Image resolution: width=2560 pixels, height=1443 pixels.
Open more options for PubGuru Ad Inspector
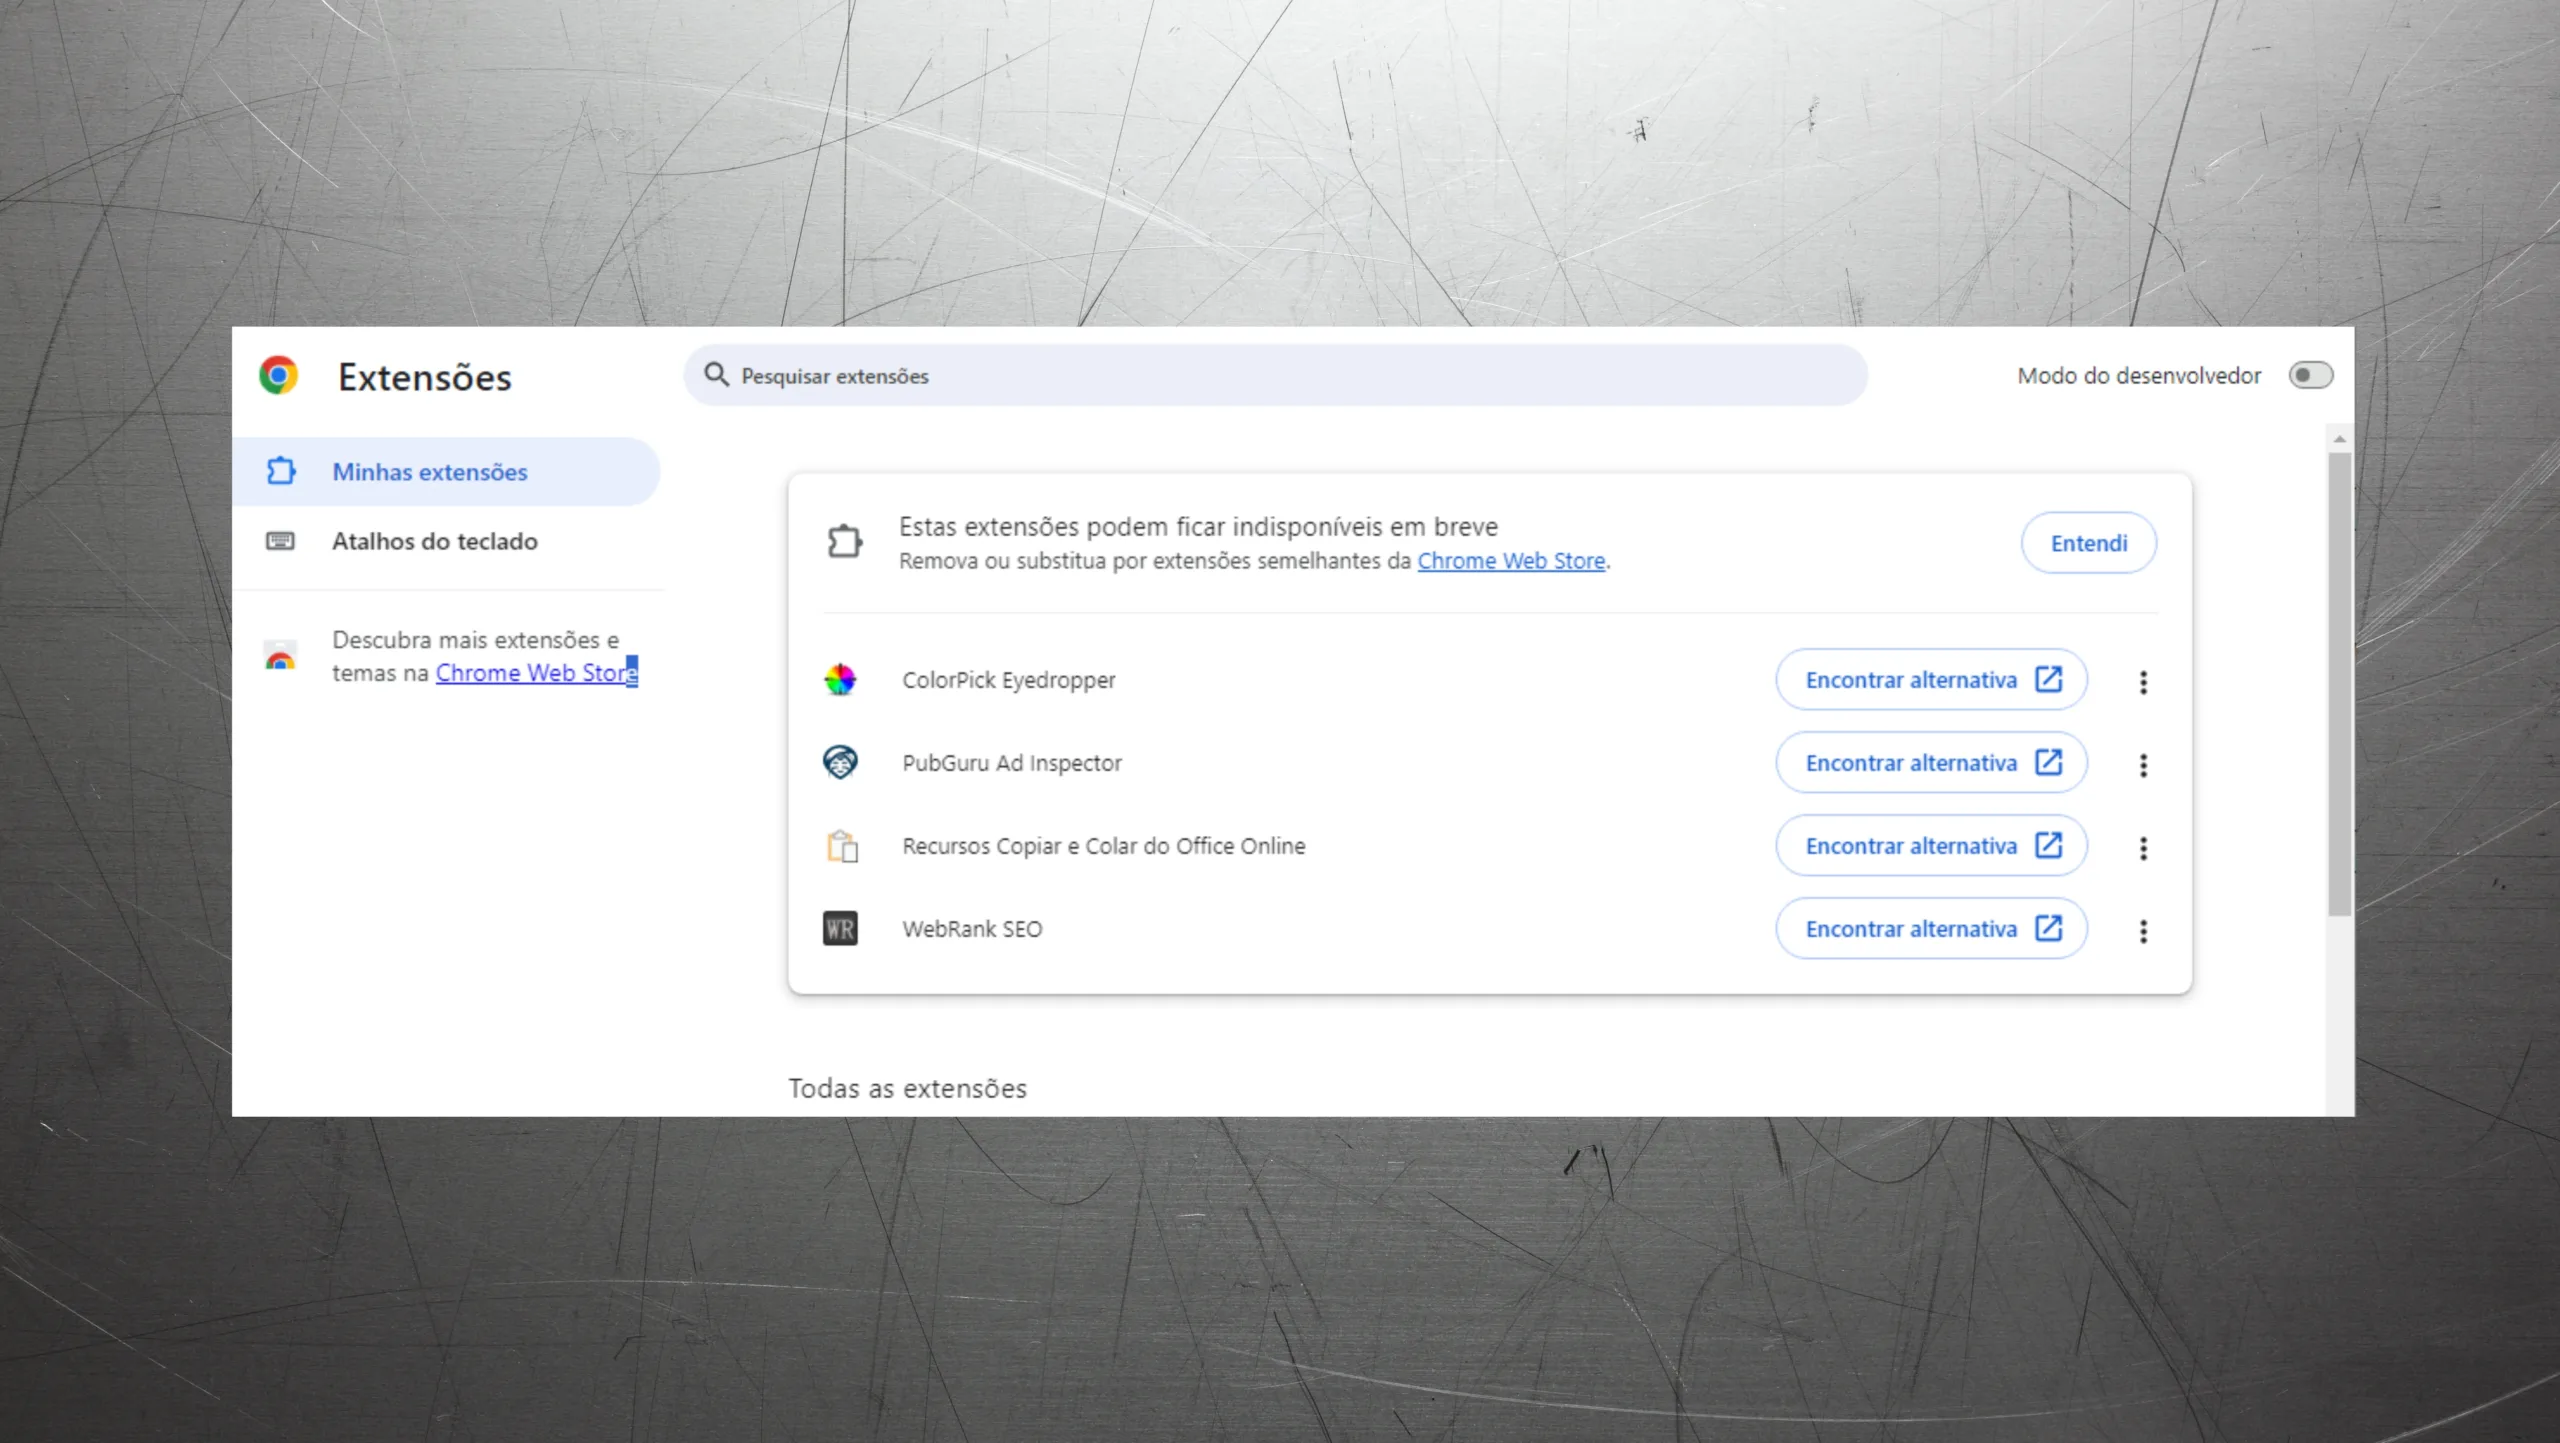click(2143, 765)
